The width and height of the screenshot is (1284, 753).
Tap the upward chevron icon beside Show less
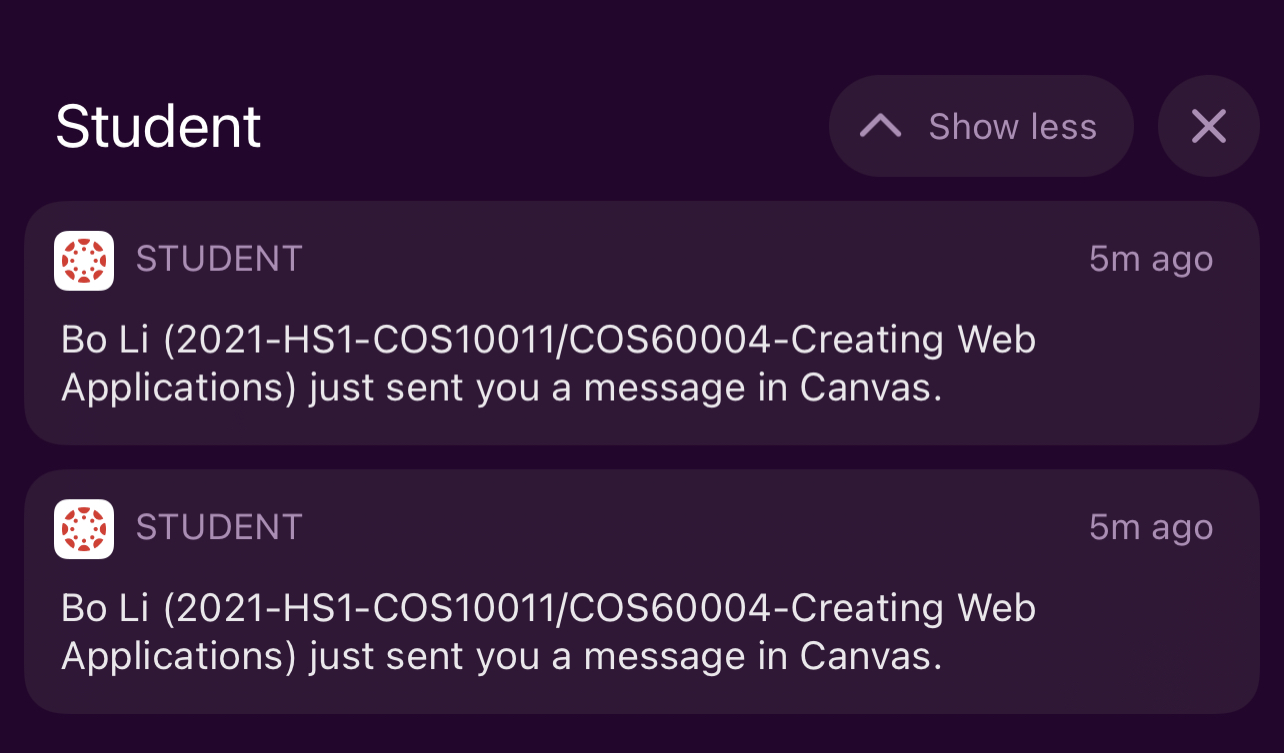click(x=880, y=126)
